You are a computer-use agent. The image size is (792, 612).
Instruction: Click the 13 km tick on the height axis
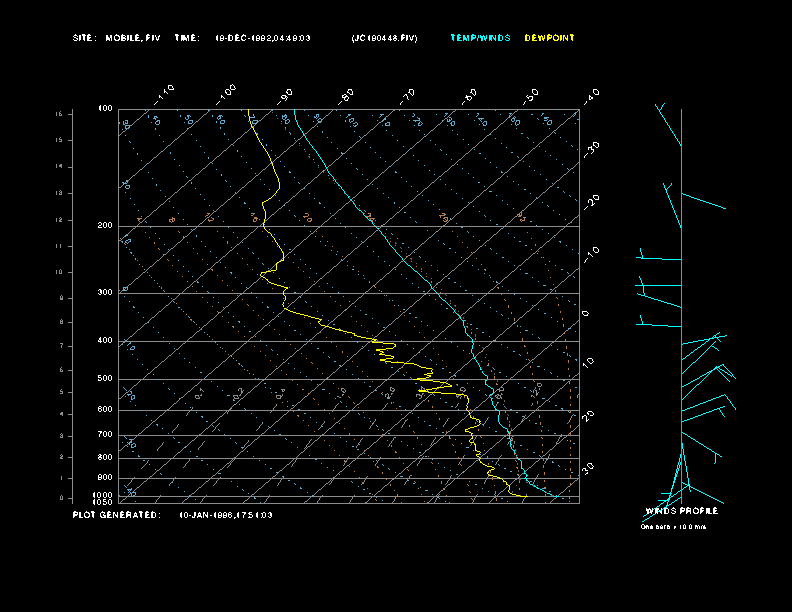(x=59, y=193)
